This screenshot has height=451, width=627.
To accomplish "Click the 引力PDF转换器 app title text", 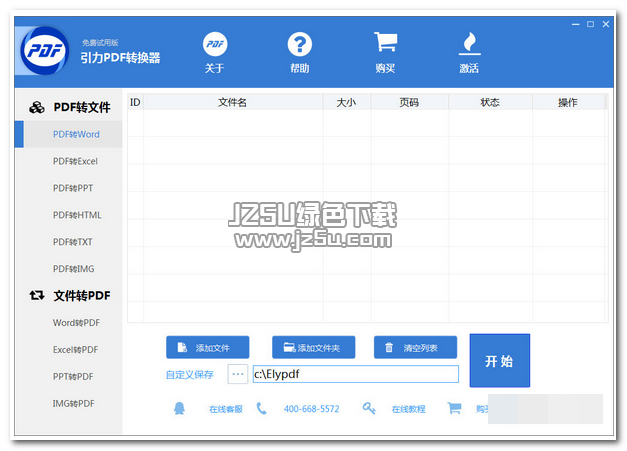I will pyautogui.click(x=120, y=58).
